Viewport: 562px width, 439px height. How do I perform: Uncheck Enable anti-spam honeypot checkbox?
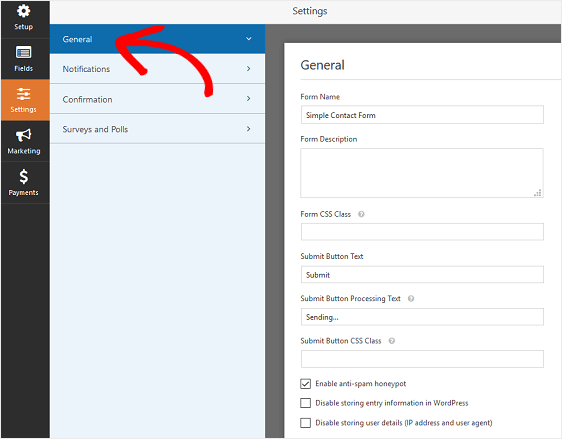(305, 384)
